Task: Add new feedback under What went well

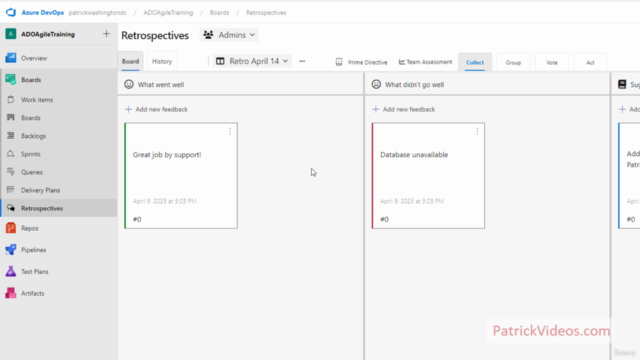Action: point(156,109)
